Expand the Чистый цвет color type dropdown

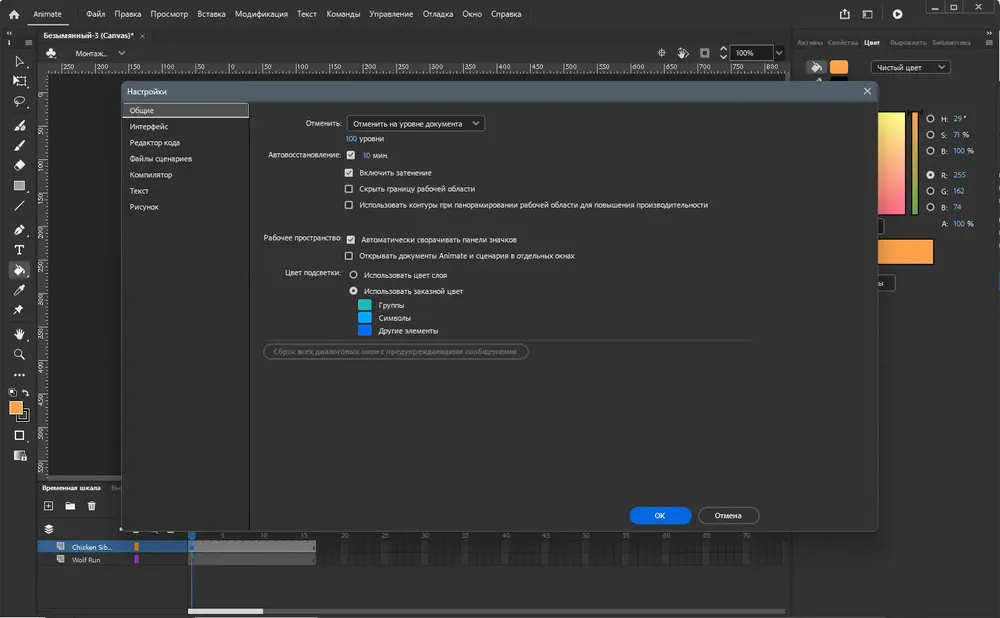[910, 68]
